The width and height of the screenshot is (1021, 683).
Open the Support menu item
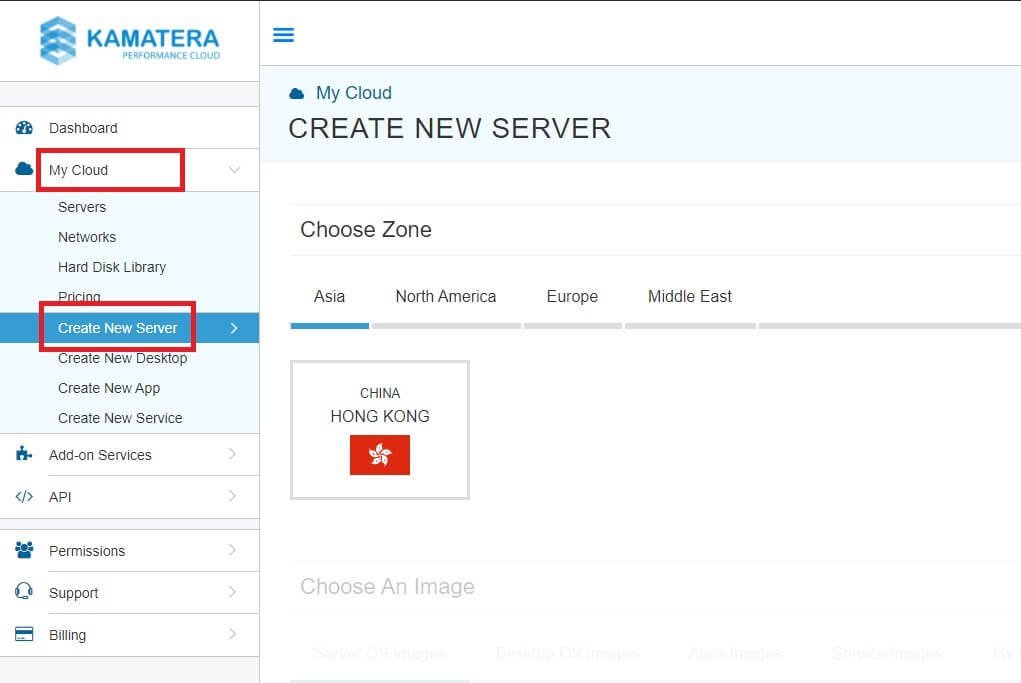[x=130, y=592]
